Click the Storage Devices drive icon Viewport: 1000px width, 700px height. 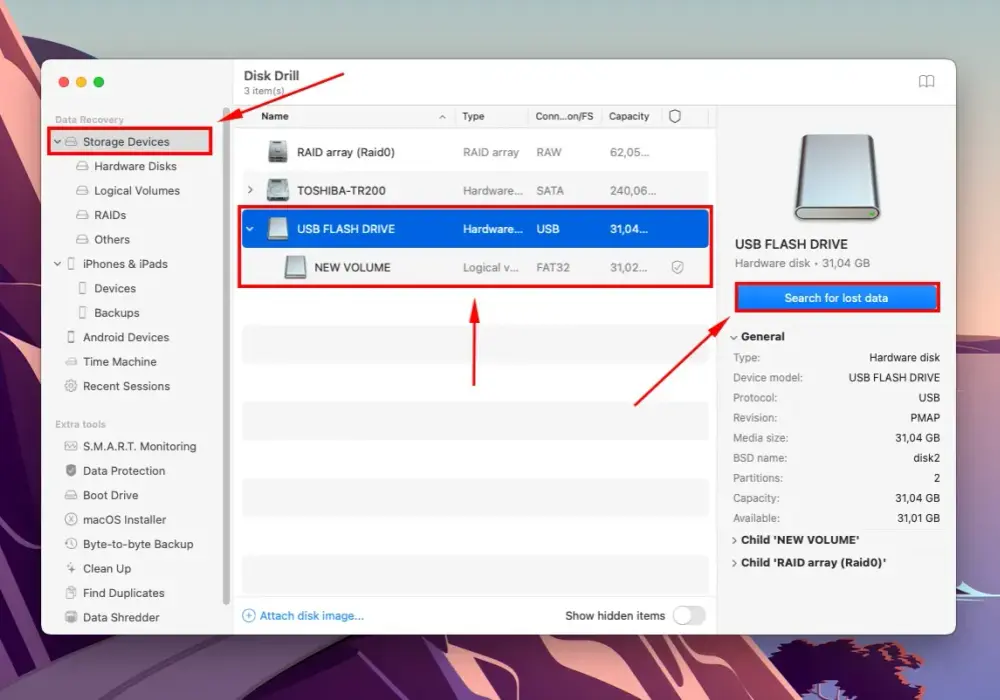point(71,142)
